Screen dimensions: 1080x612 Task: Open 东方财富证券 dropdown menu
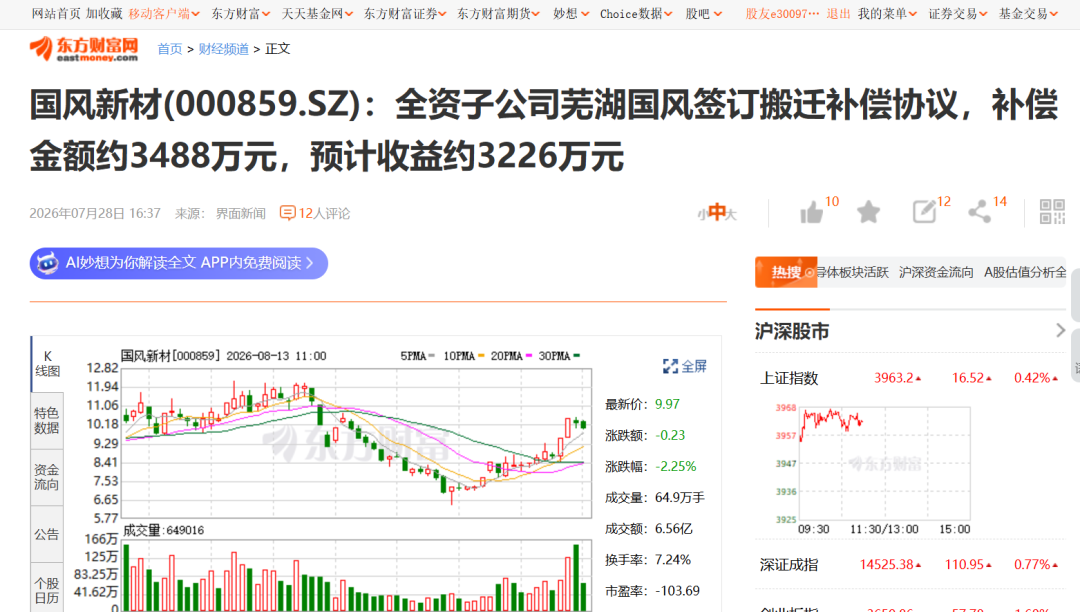(x=405, y=14)
